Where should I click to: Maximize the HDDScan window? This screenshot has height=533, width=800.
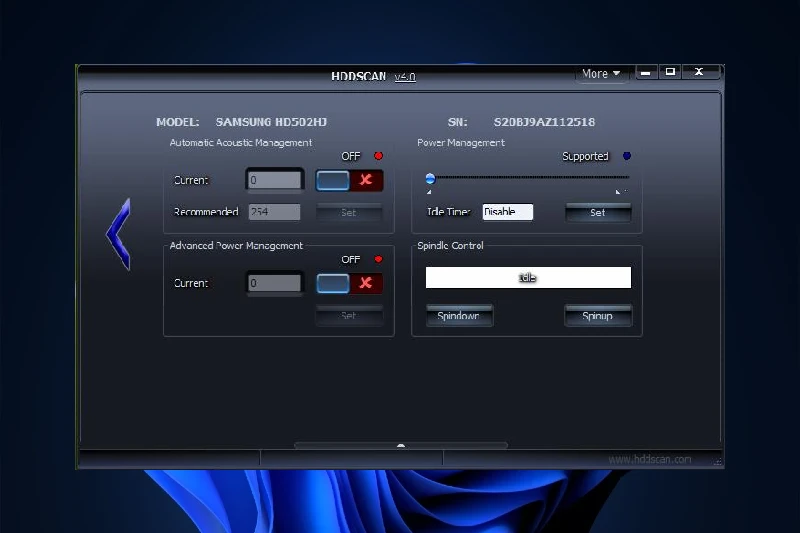coord(670,72)
